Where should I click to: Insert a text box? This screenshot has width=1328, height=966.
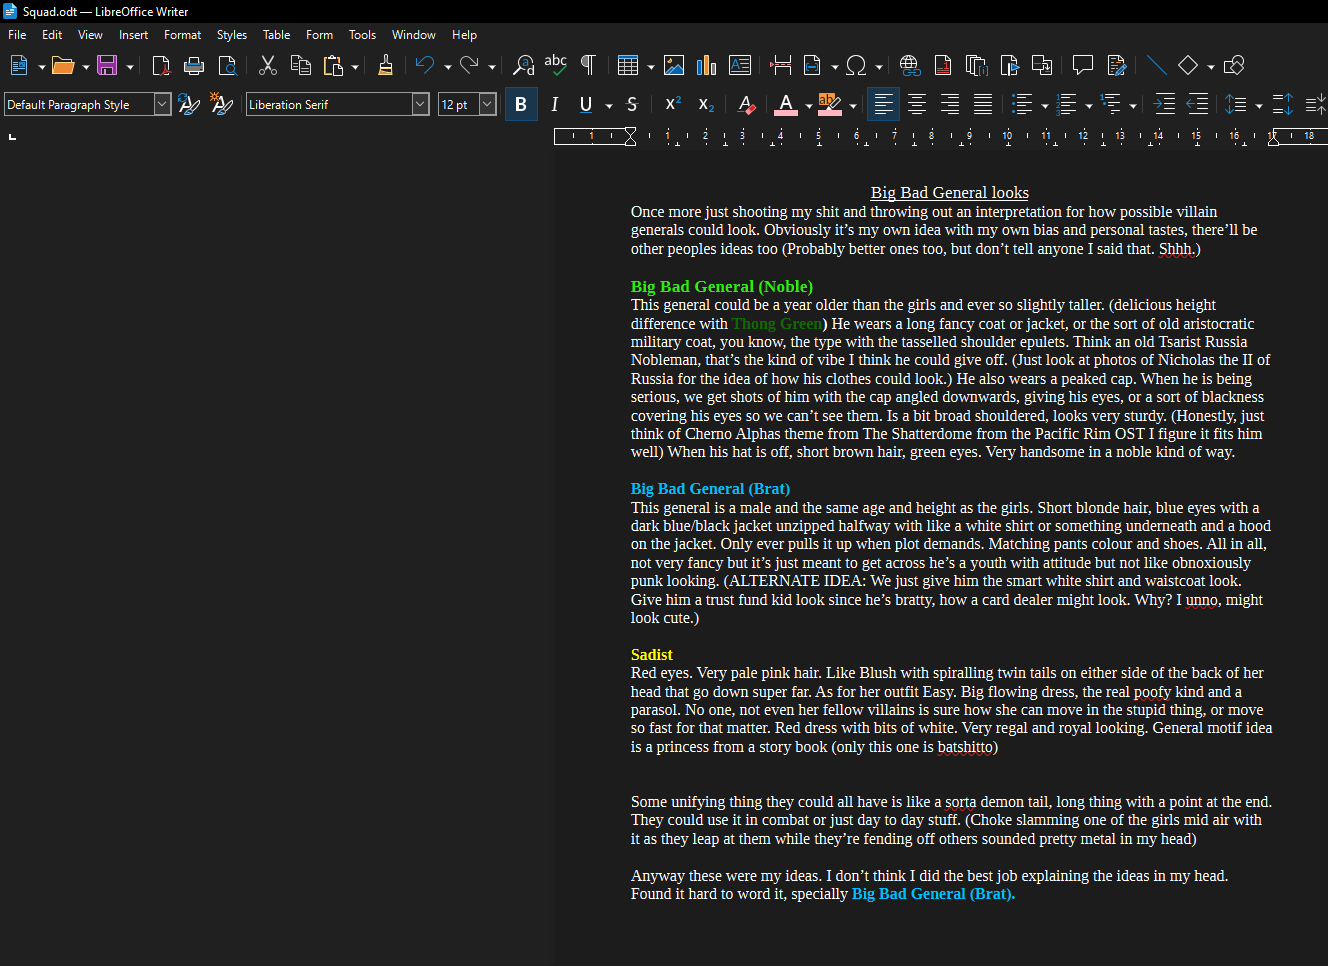740,66
